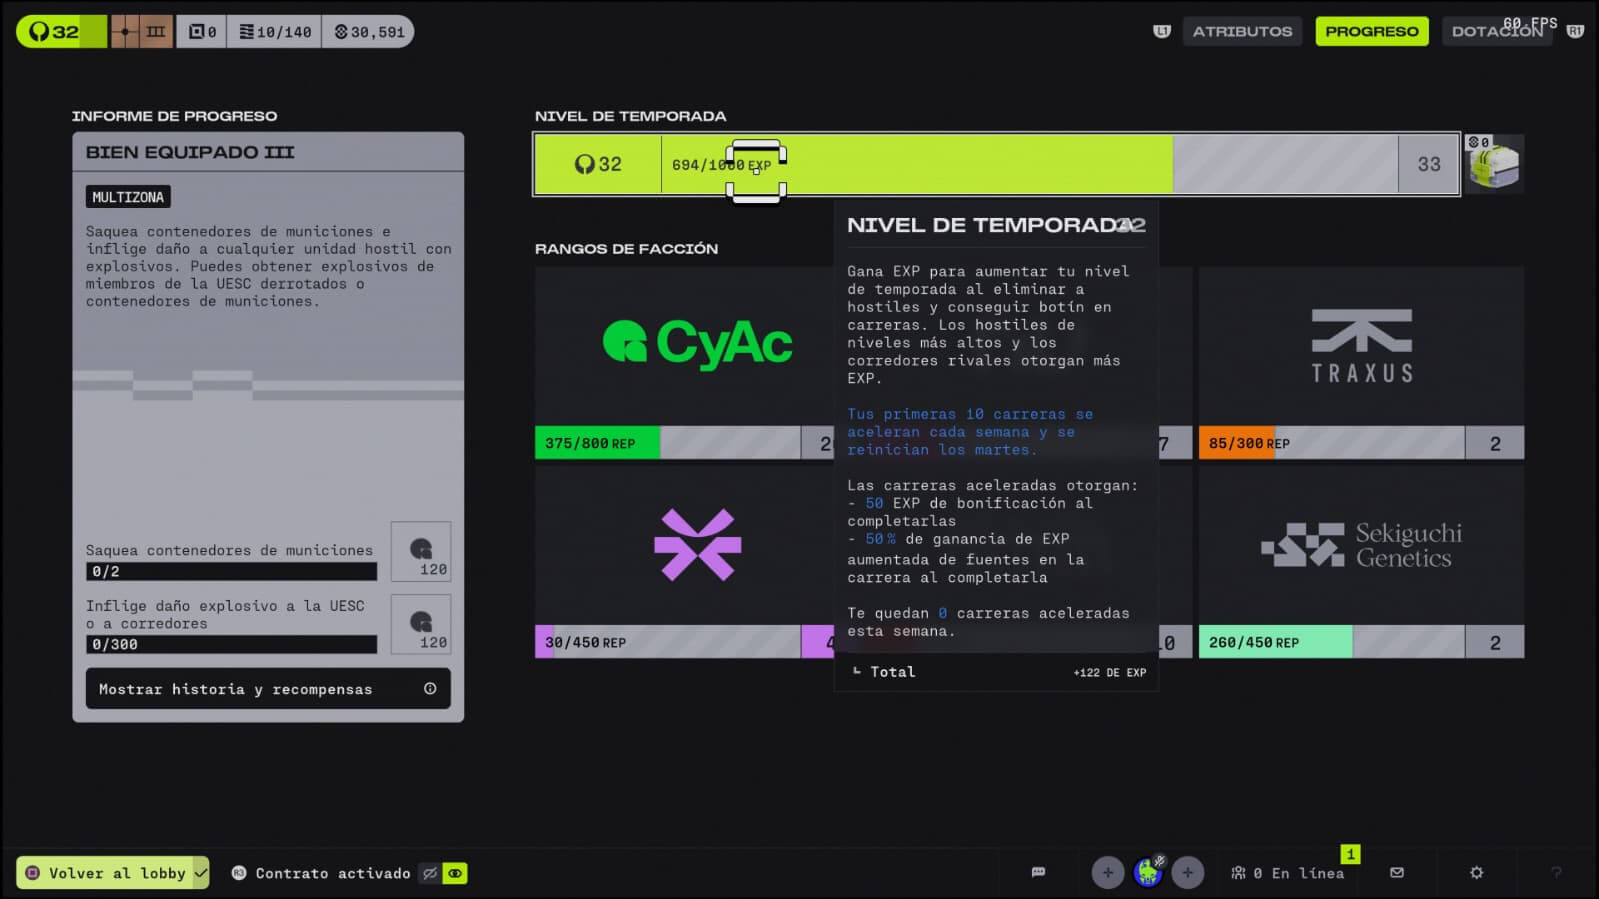Expand Mostrar historia y recompensas
The image size is (1599, 899).
point(267,688)
